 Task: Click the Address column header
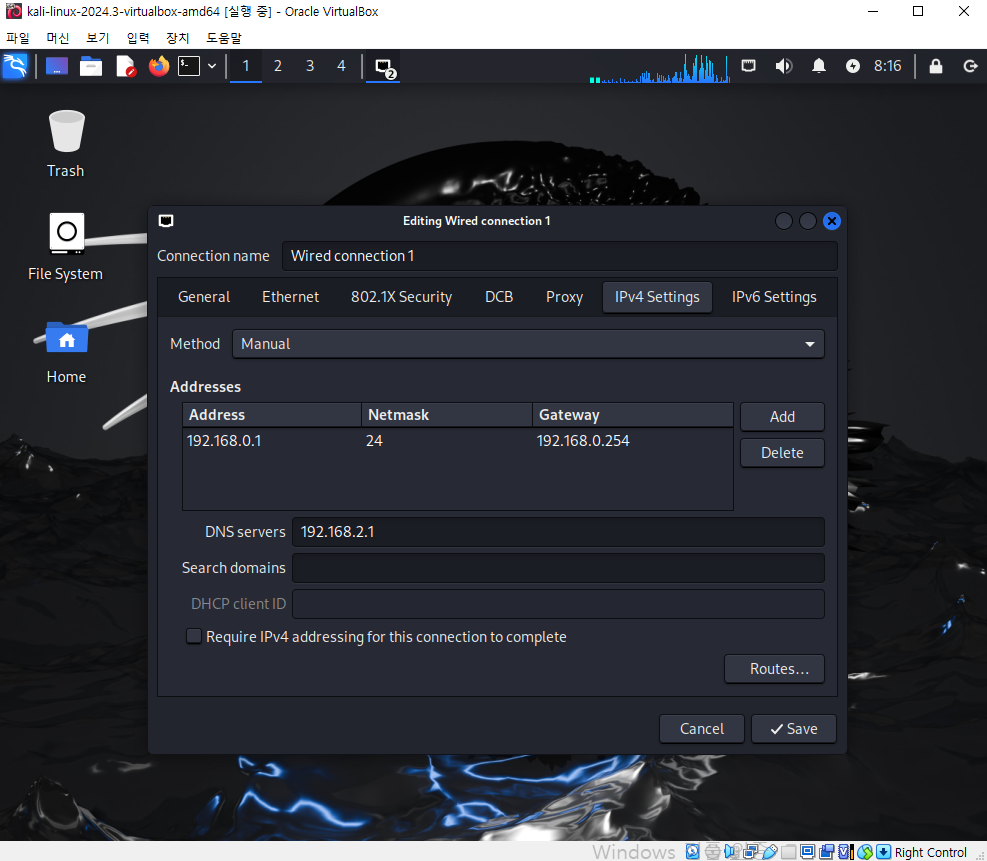[x=272, y=415]
